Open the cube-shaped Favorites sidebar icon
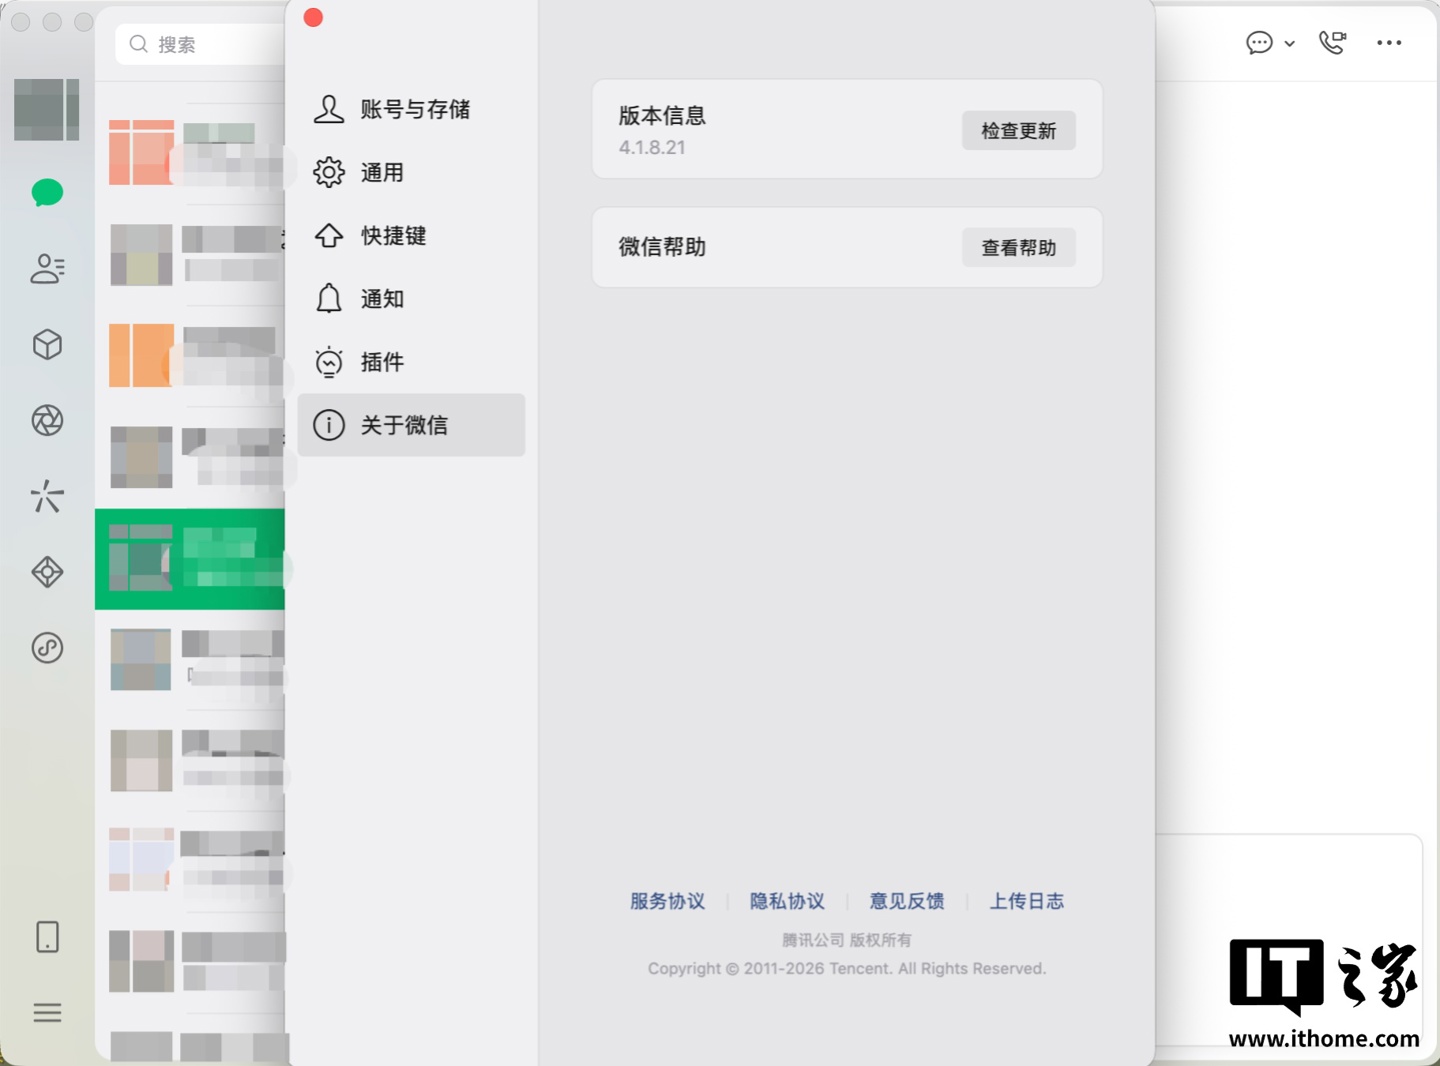Image resolution: width=1440 pixels, height=1066 pixels. (x=47, y=345)
